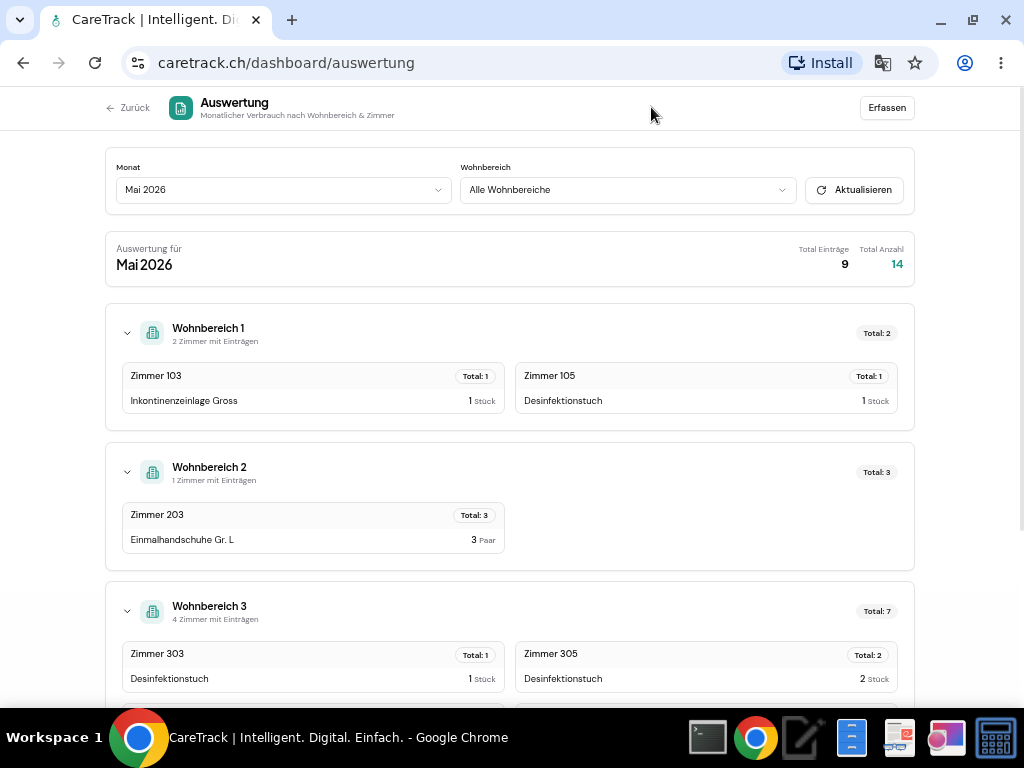Click the Total Einträge value 9

pos(844,264)
